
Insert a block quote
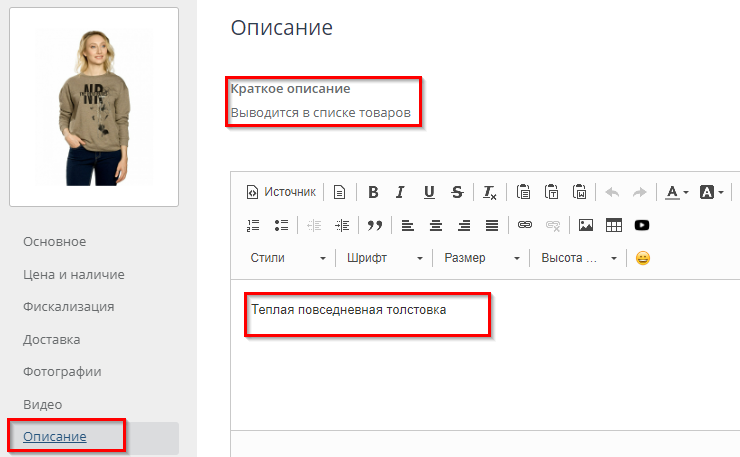(375, 225)
